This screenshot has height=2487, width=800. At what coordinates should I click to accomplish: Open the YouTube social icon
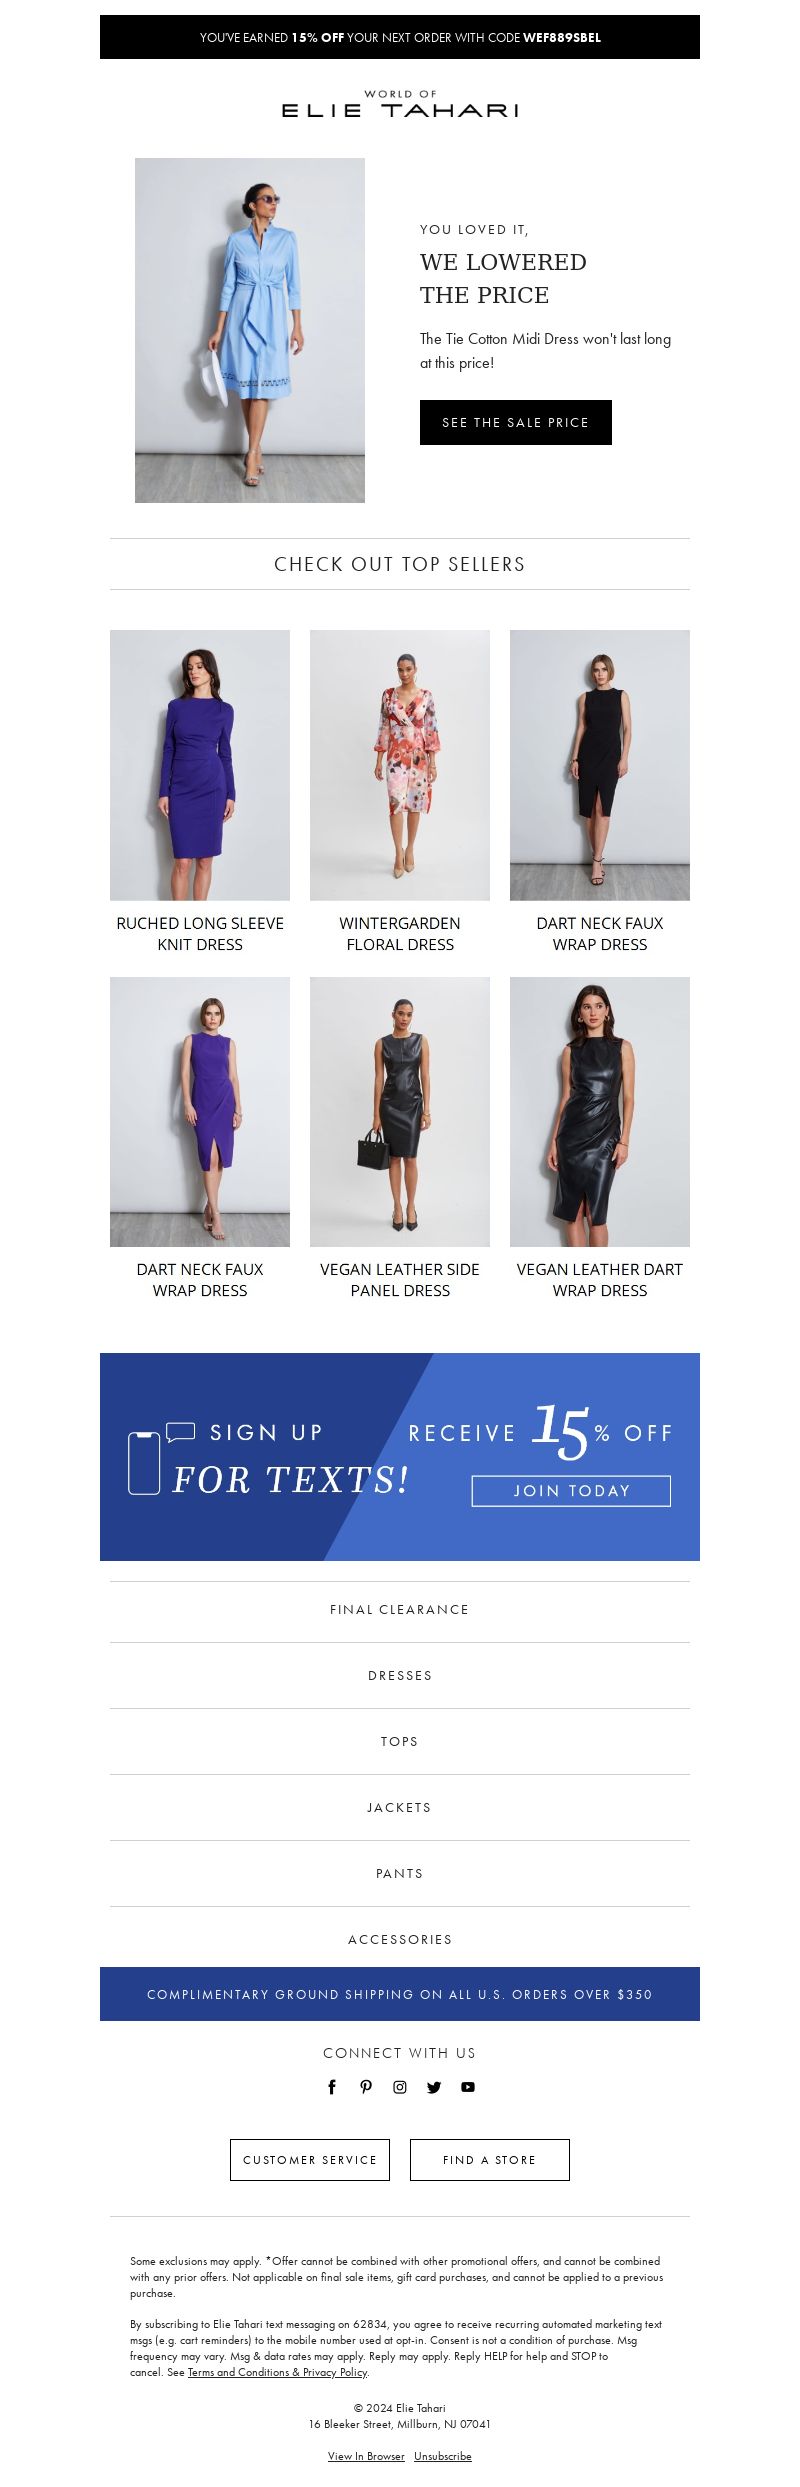click(468, 2086)
